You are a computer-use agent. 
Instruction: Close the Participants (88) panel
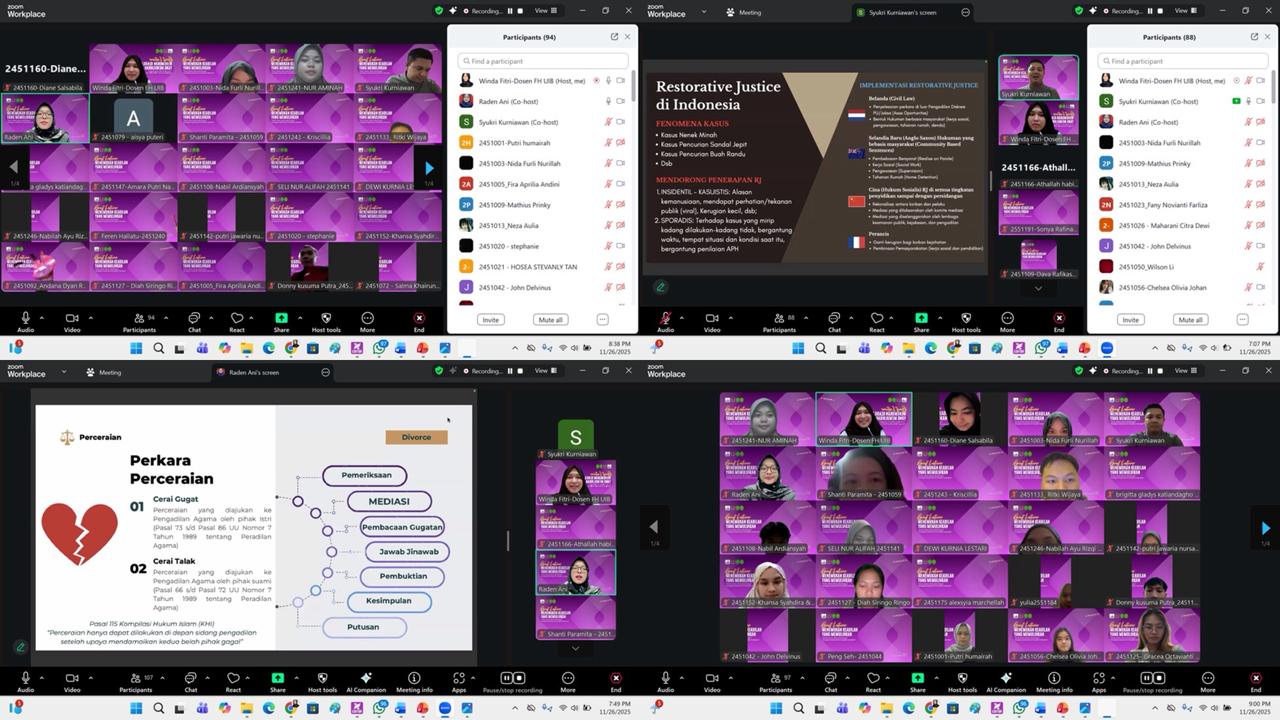(1268, 37)
